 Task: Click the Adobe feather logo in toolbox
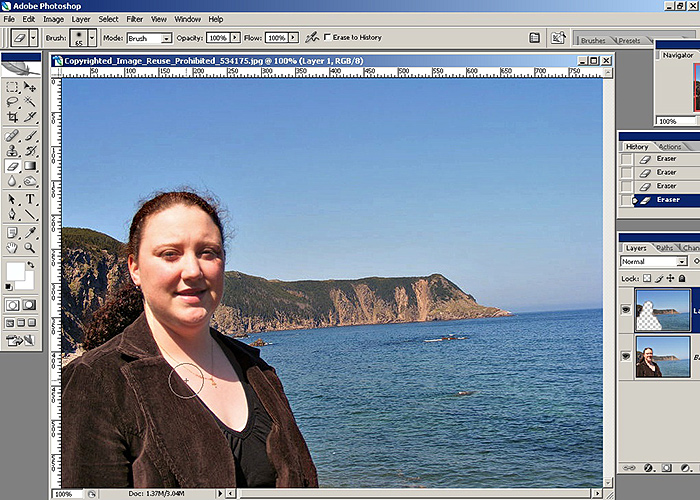click(x=21, y=68)
